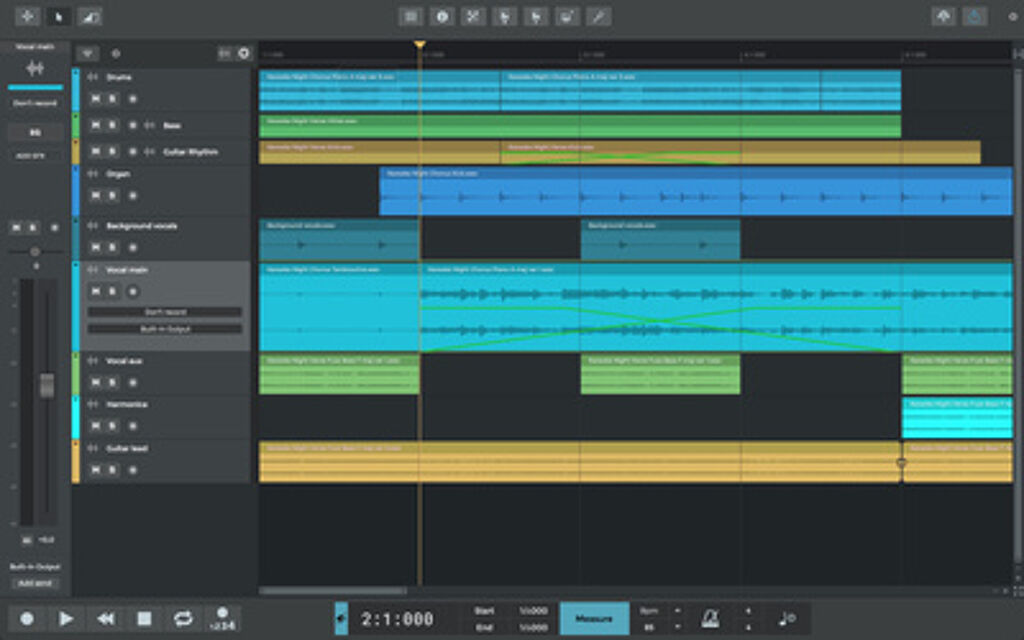
Task: Click the Measure button in the bottom bar
Action: pyautogui.click(x=594, y=619)
